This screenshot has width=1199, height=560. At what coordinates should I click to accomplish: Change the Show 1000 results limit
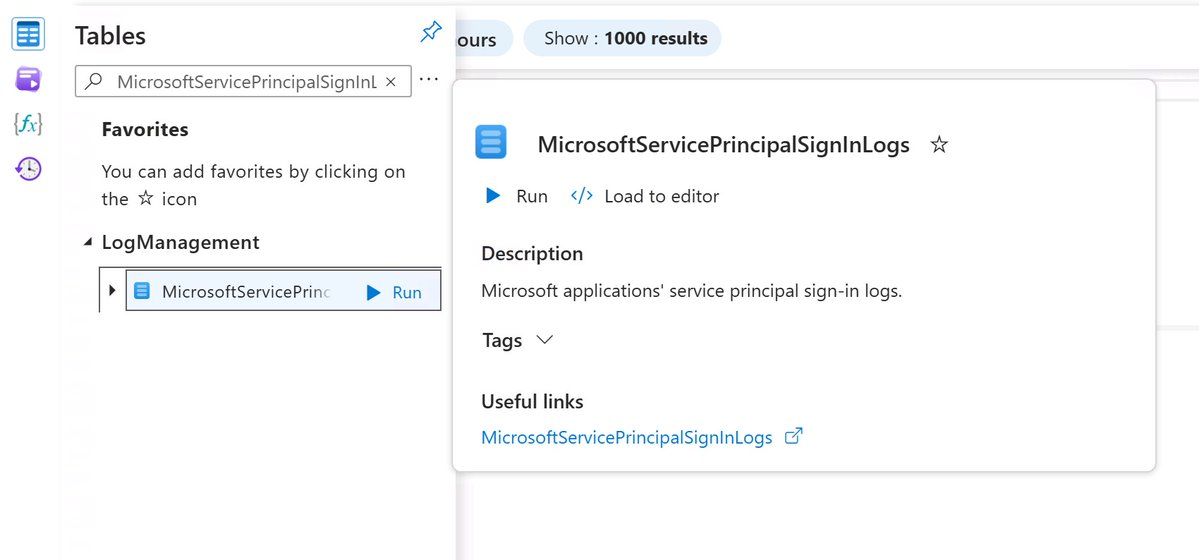[622, 38]
